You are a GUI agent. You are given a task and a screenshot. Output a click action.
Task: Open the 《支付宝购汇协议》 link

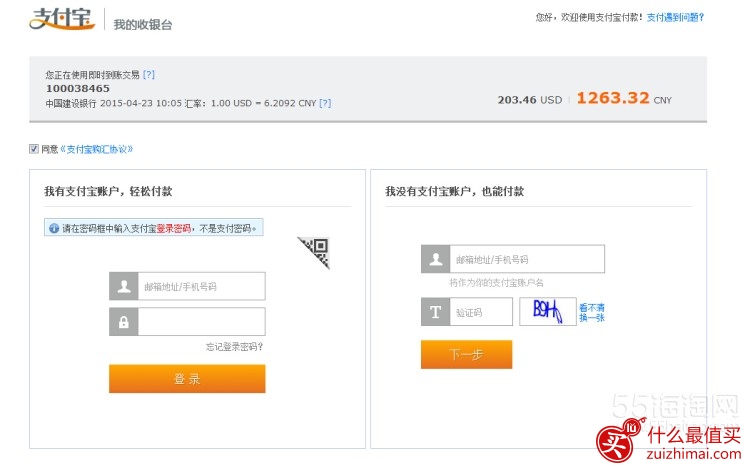pyautogui.click(x=96, y=149)
